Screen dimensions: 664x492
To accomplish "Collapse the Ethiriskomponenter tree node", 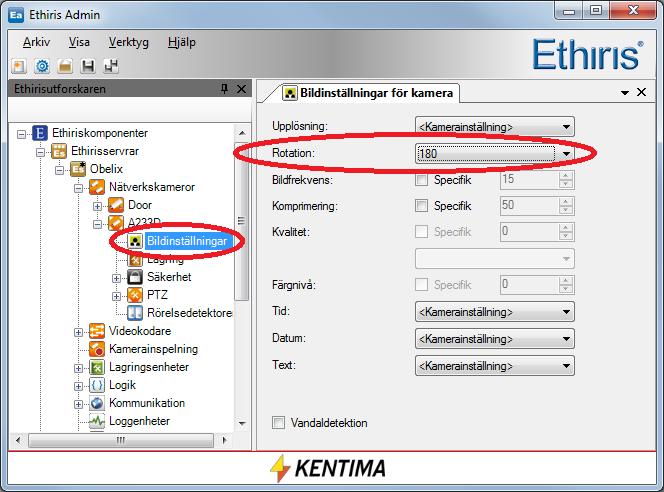I will (21, 134).
